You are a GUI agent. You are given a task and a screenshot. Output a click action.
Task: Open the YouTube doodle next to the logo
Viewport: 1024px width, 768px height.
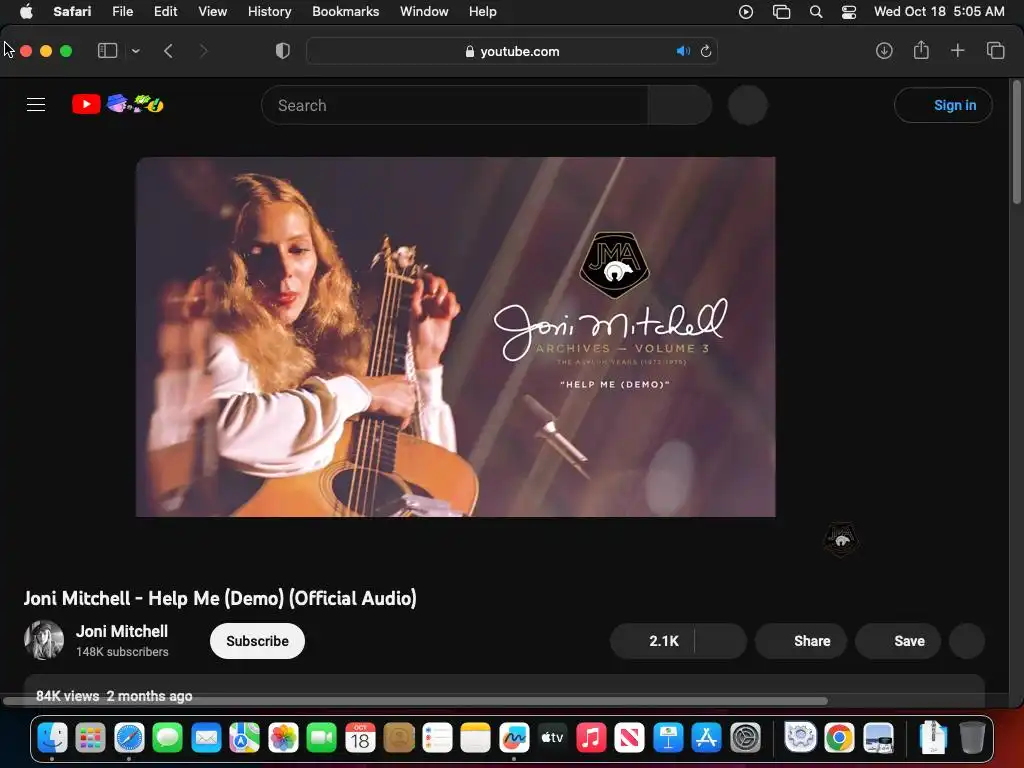tap(135, 103)
